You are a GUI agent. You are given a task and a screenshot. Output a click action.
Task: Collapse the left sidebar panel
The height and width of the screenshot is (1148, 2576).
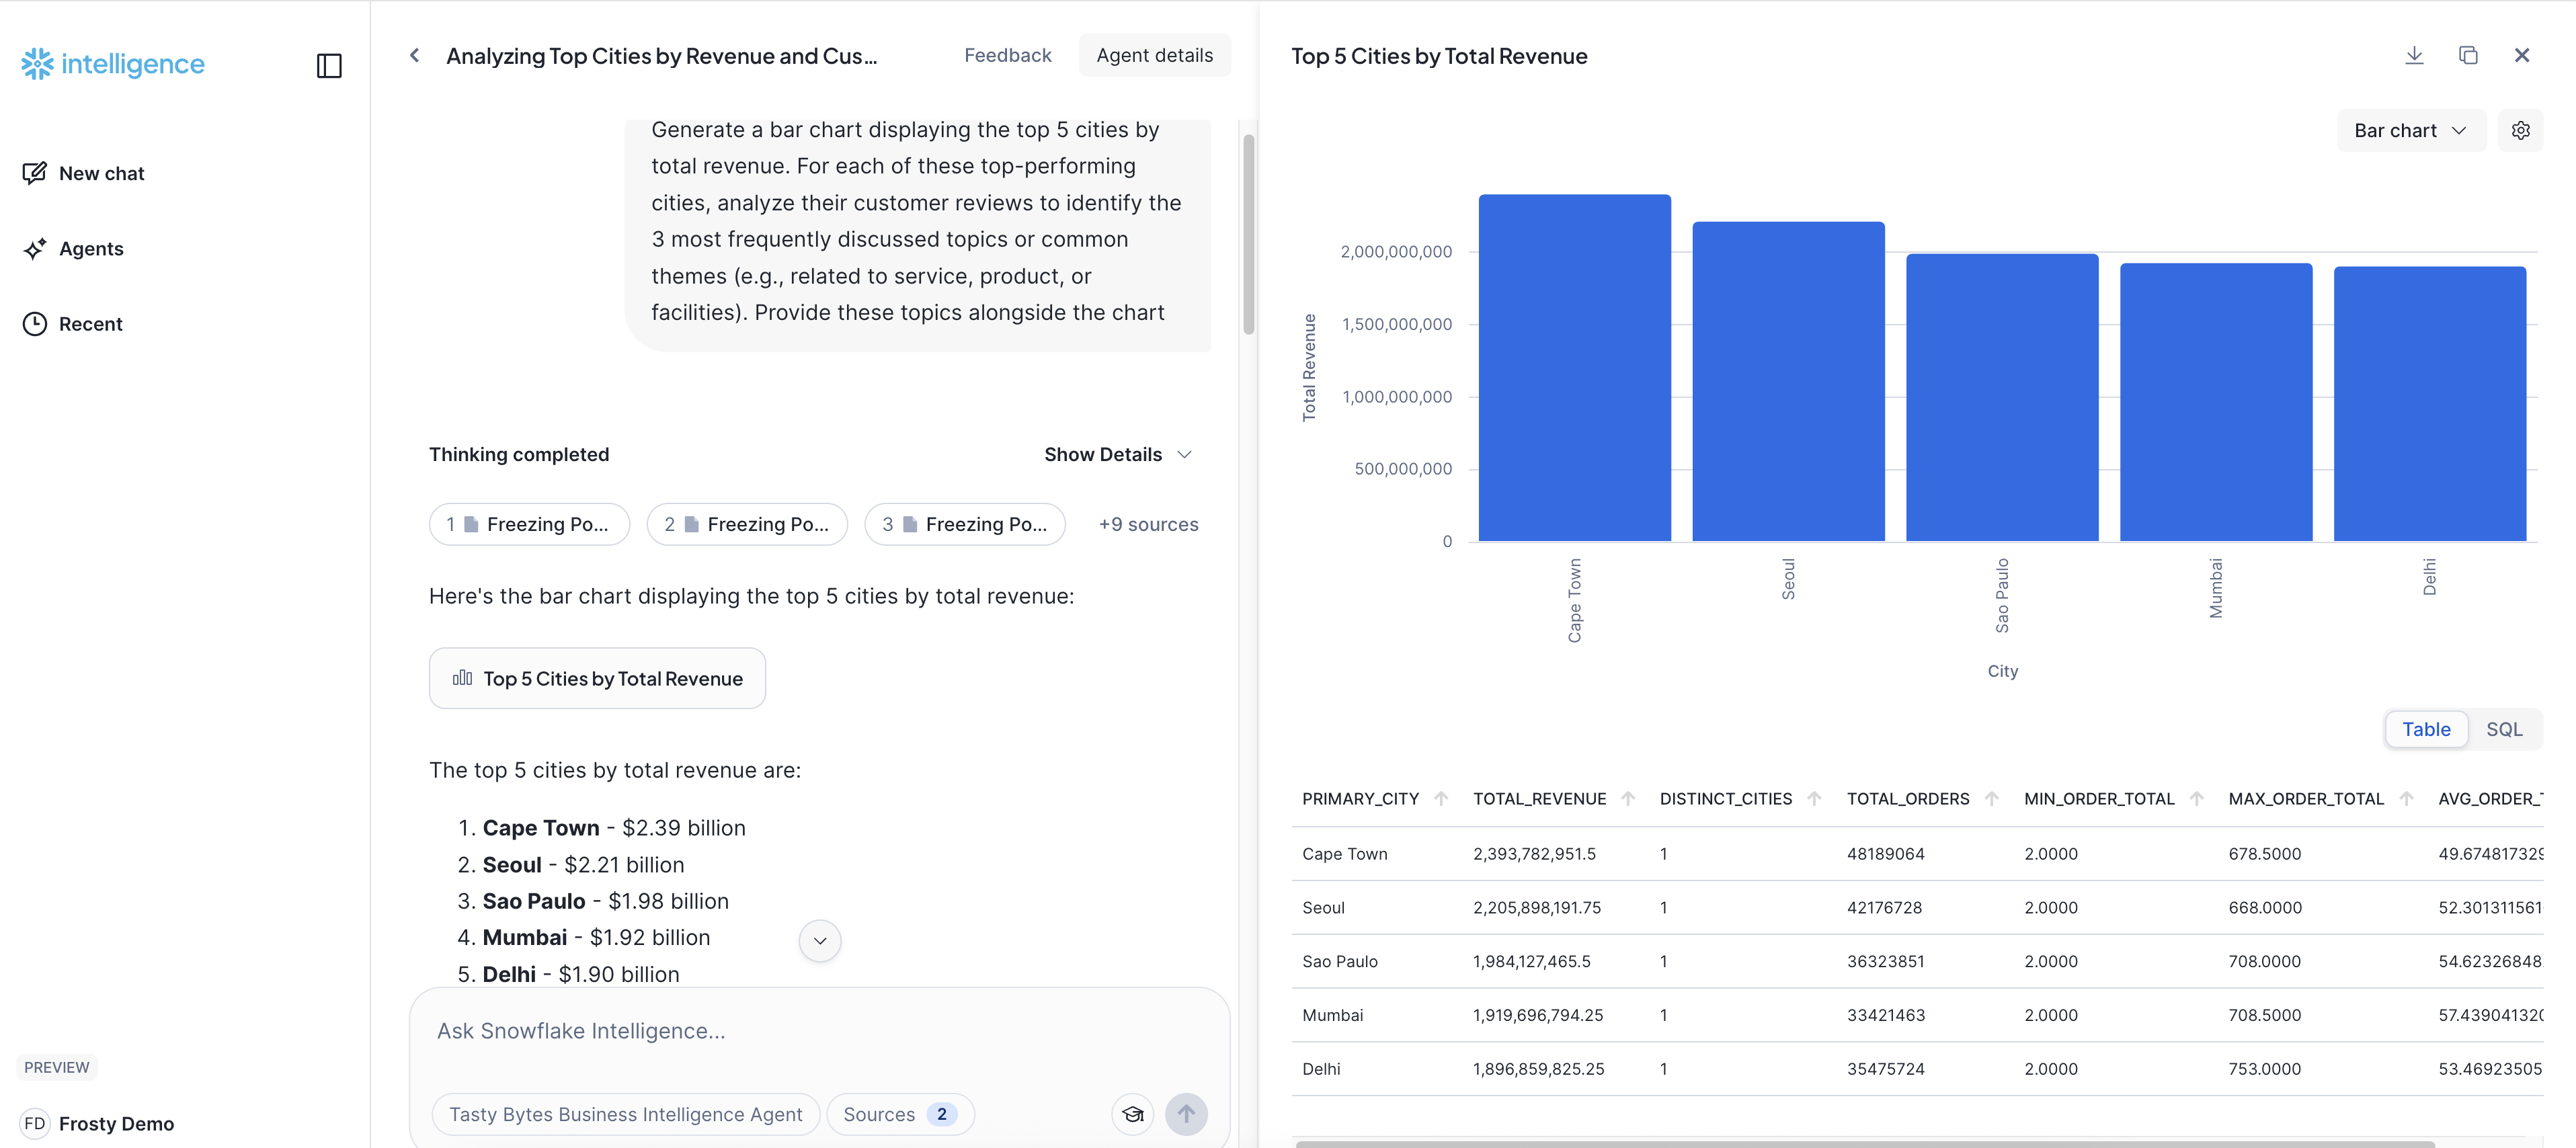[329, 66]
